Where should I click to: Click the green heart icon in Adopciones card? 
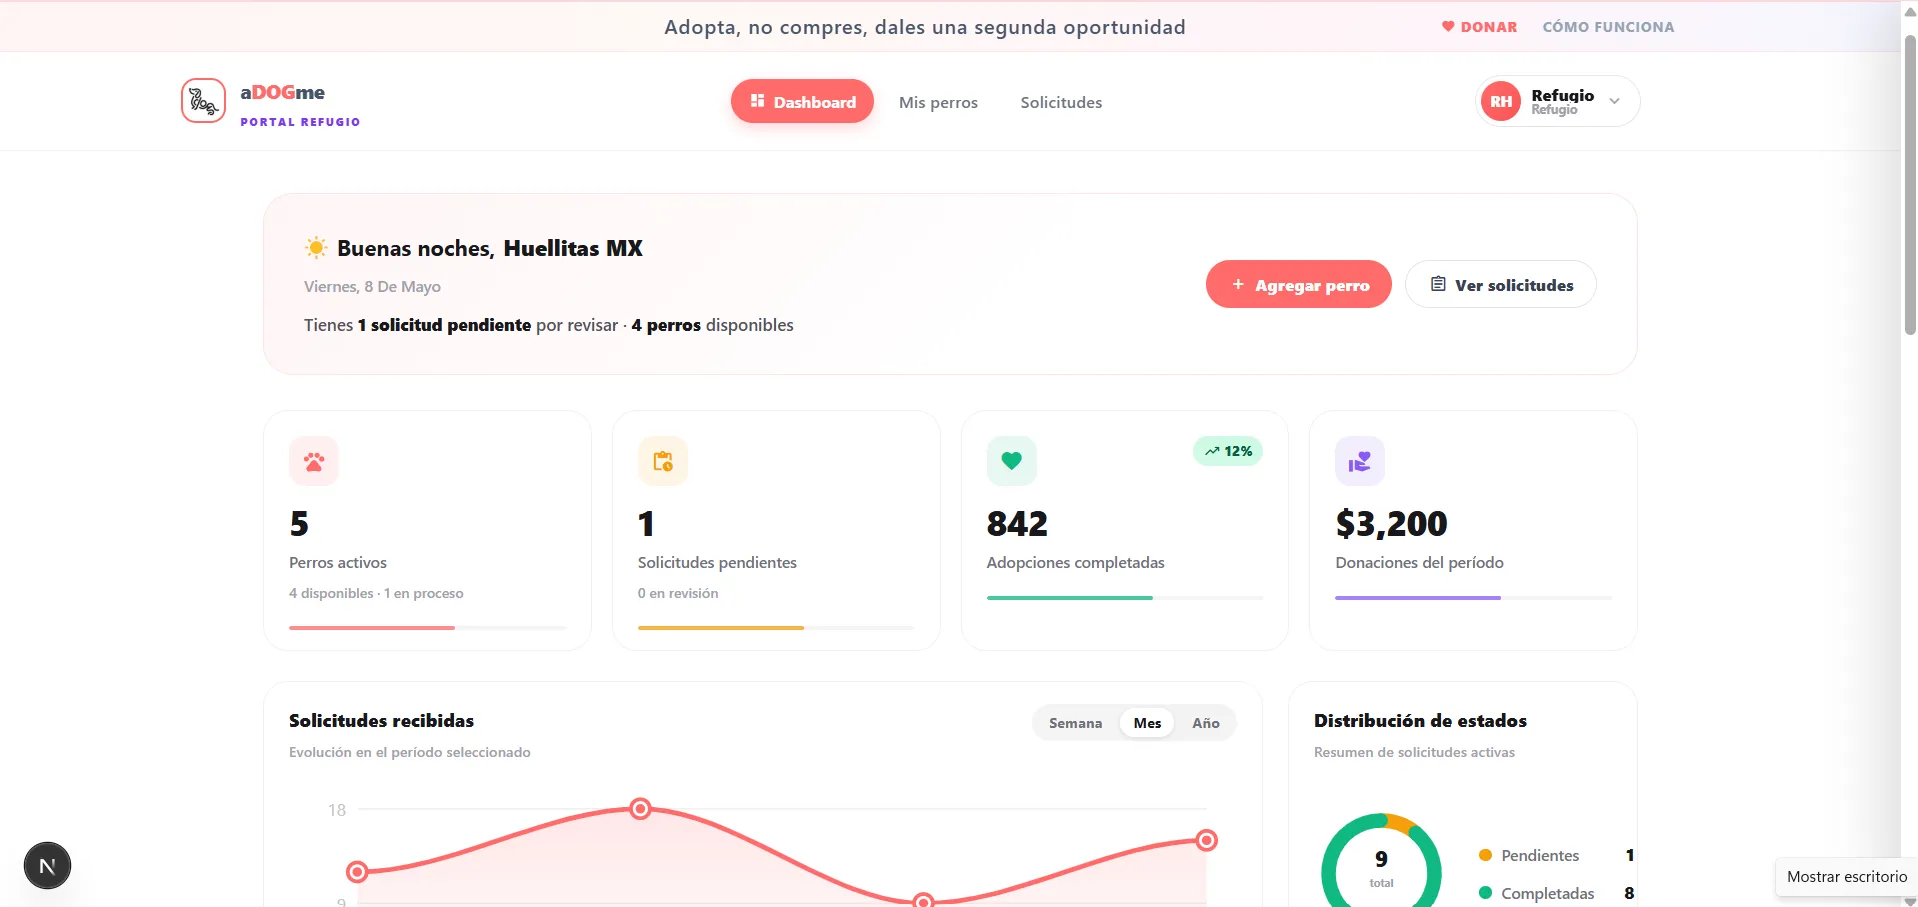(1011, 461)
